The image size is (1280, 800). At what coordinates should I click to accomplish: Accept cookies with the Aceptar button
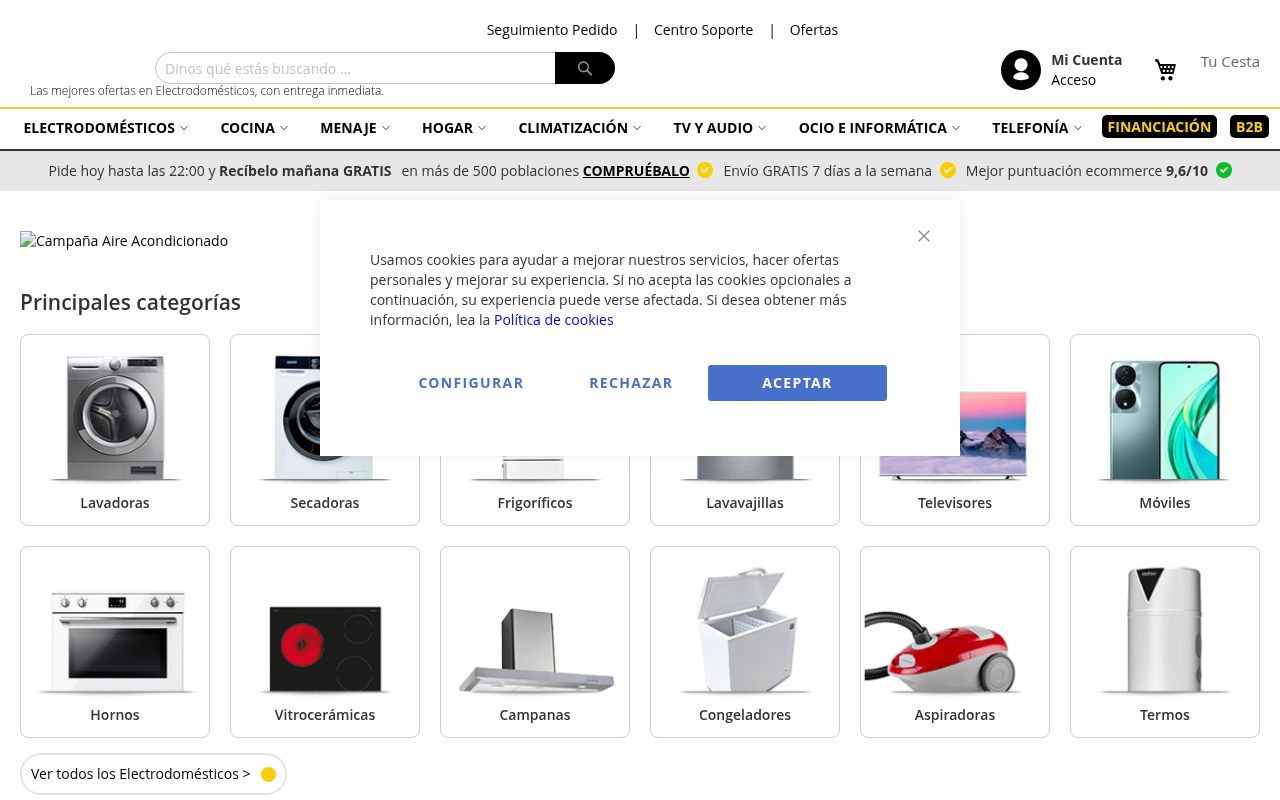(797, 383)
